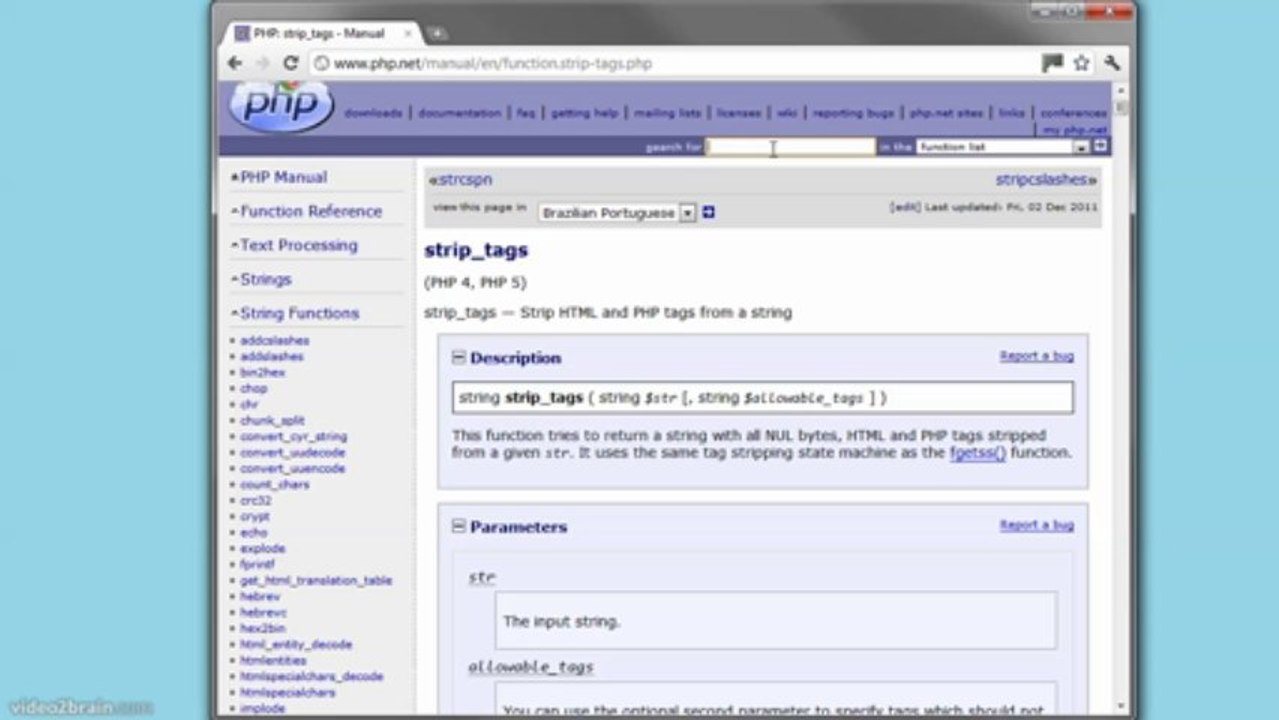The height and width of the screenshot is (720, 1279).
Task: Collapse the Parameters section toggle
Action: (459, 526)
